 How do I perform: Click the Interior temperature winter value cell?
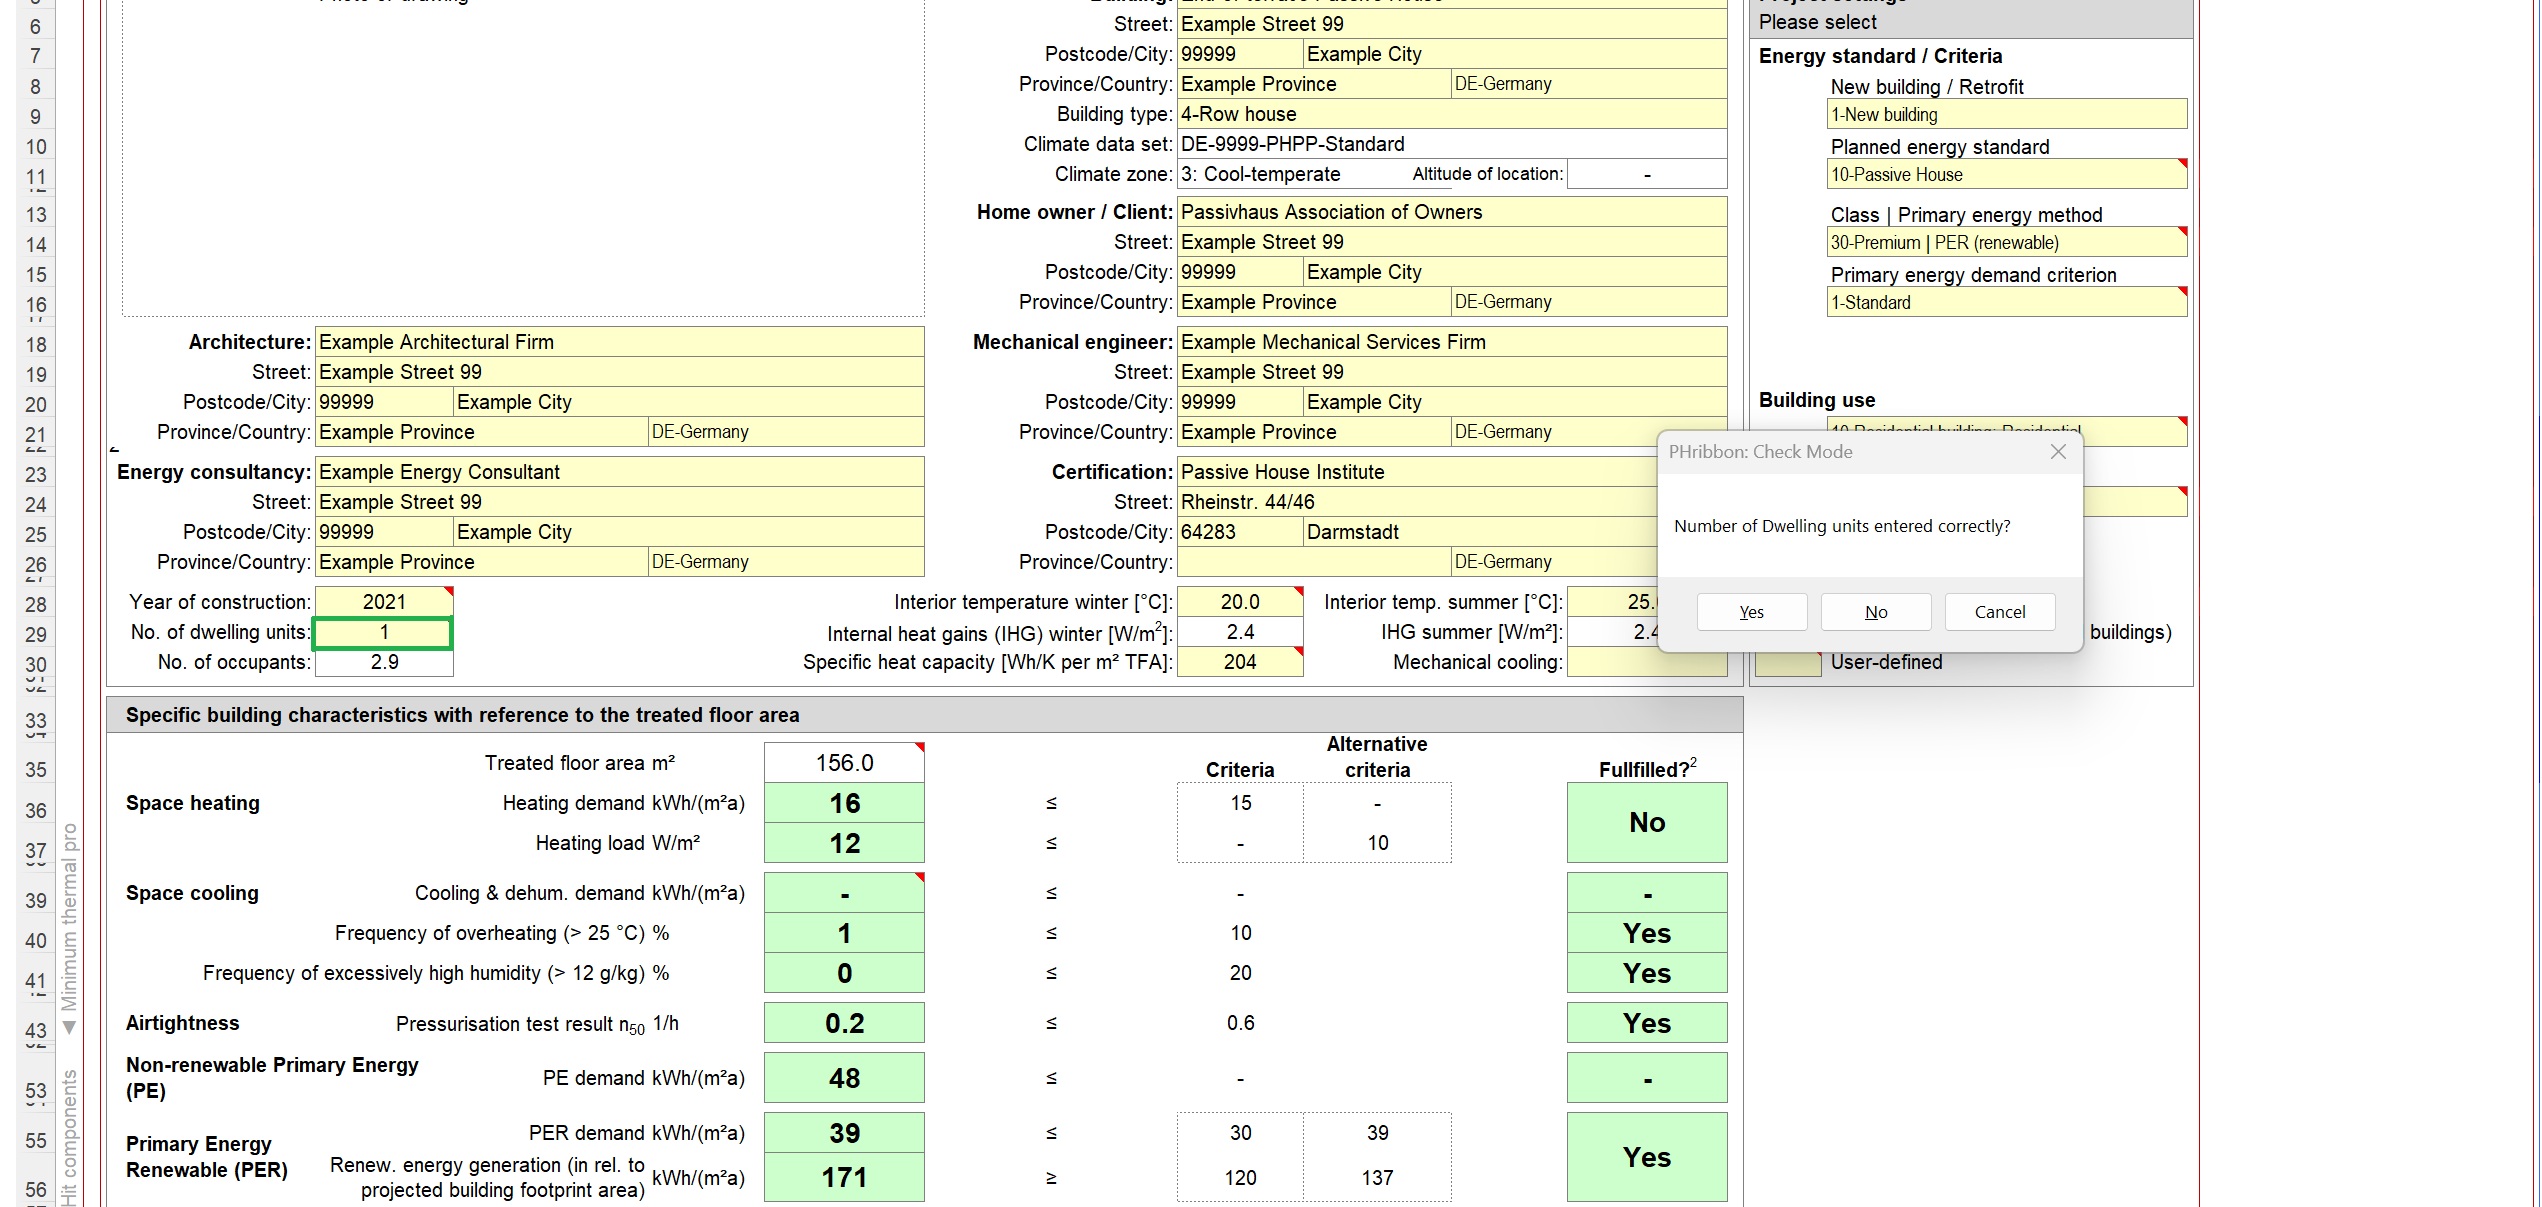click(x=1239, y=602)
